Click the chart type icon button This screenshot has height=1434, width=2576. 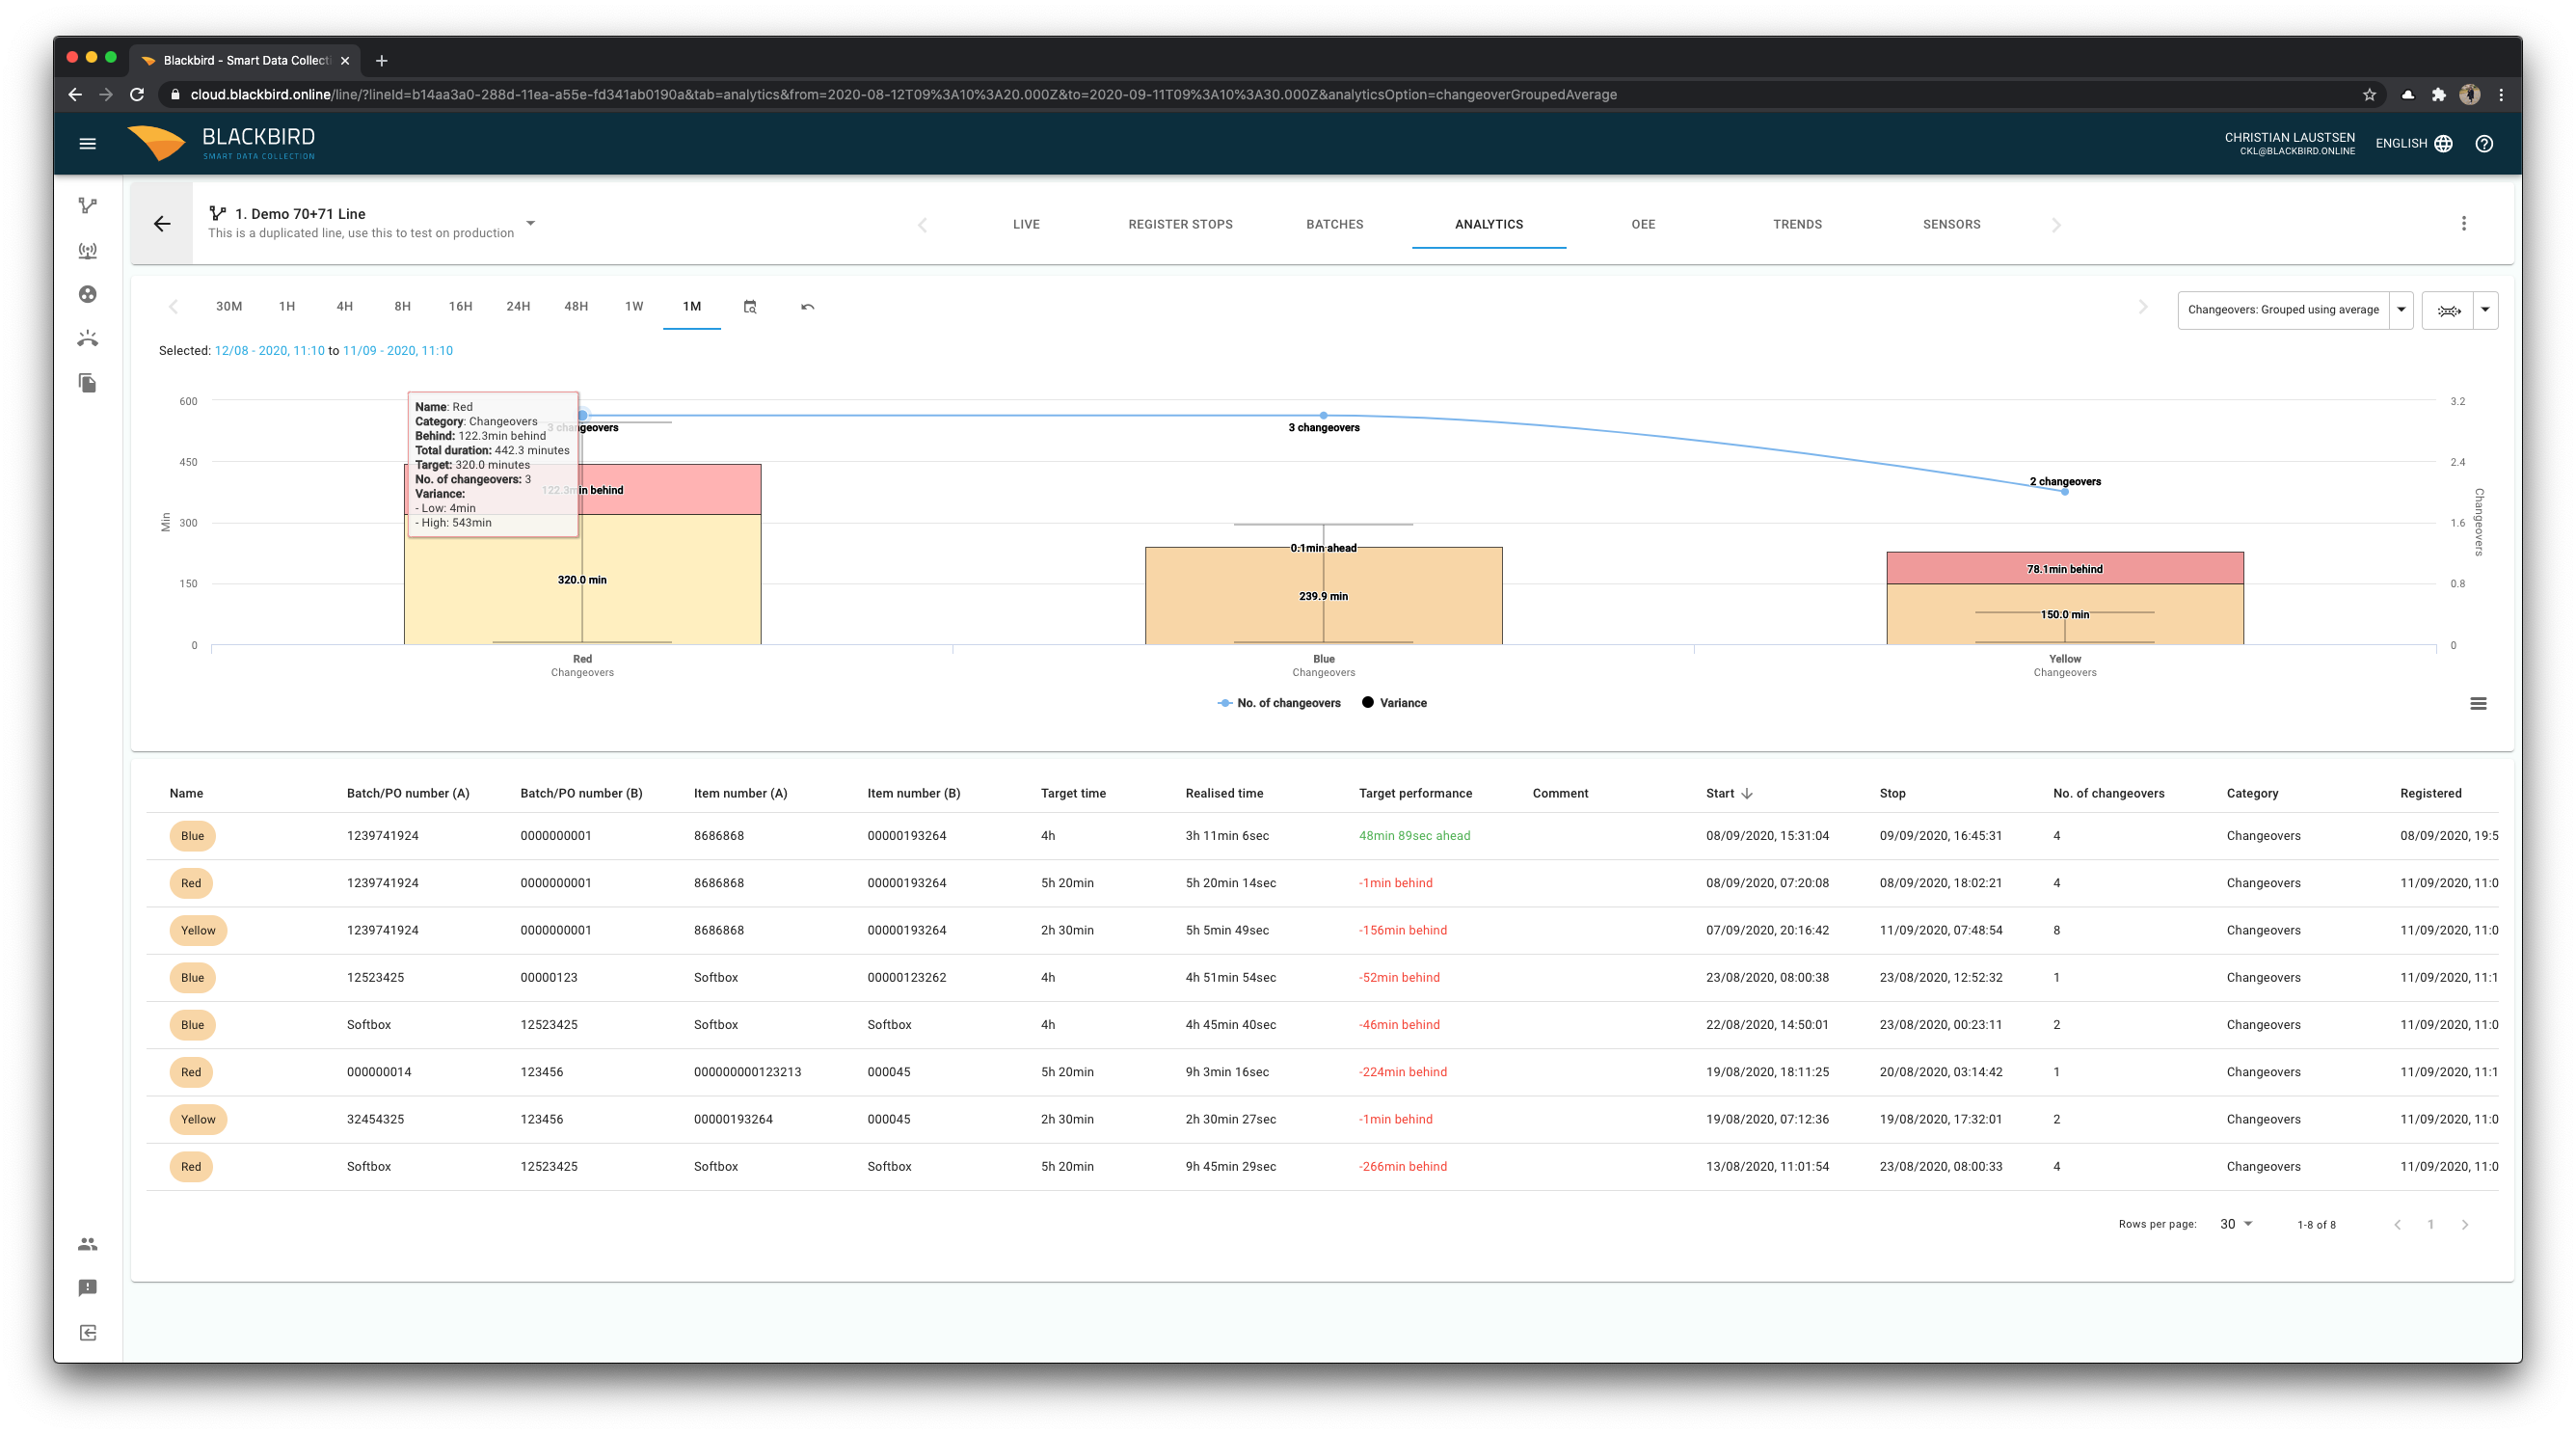(x=2448, y=310)
